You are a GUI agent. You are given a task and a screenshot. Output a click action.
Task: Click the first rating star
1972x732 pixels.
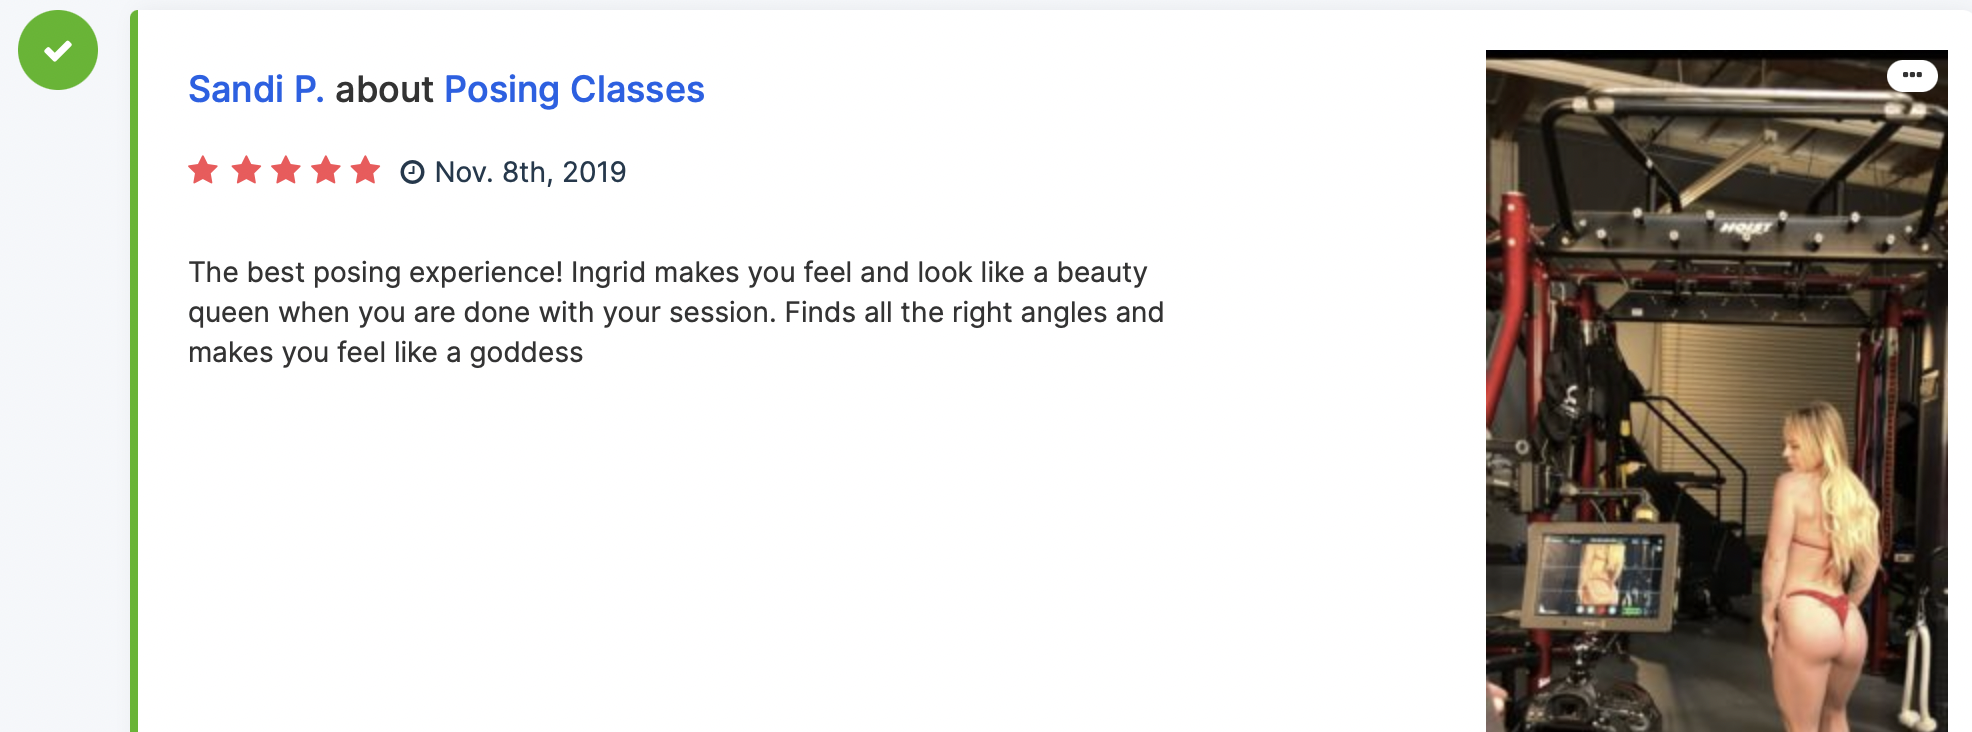point(203,171)
